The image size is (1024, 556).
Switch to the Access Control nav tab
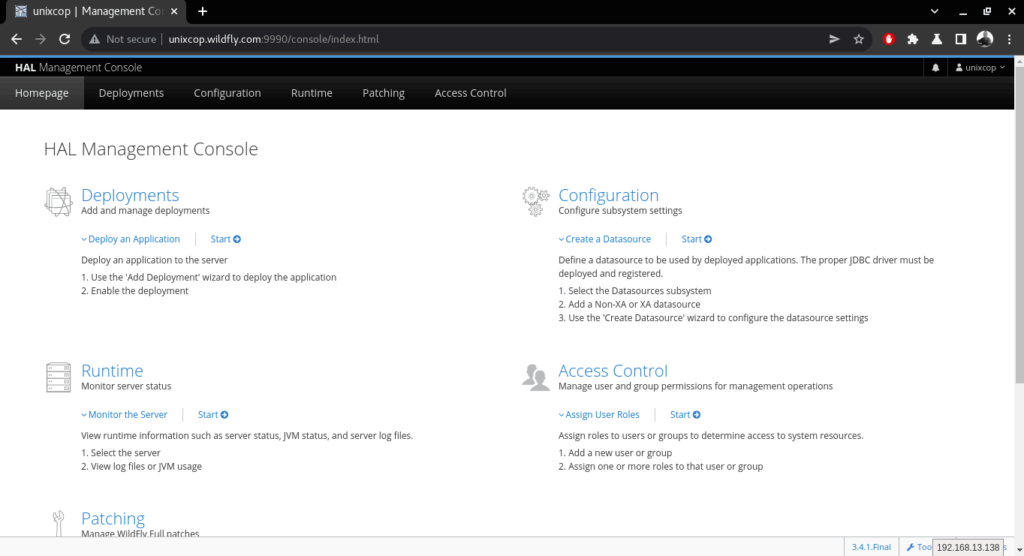pyautogui.click(x=470, y=93)
